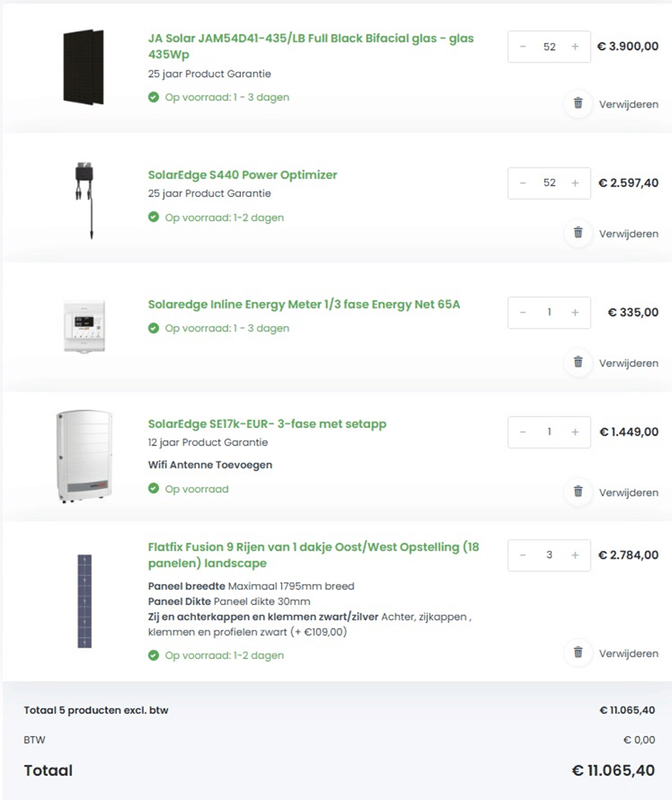Decrease S440 Power Optimizer quantity
The image size is (672, 800).
pos(523,183)
